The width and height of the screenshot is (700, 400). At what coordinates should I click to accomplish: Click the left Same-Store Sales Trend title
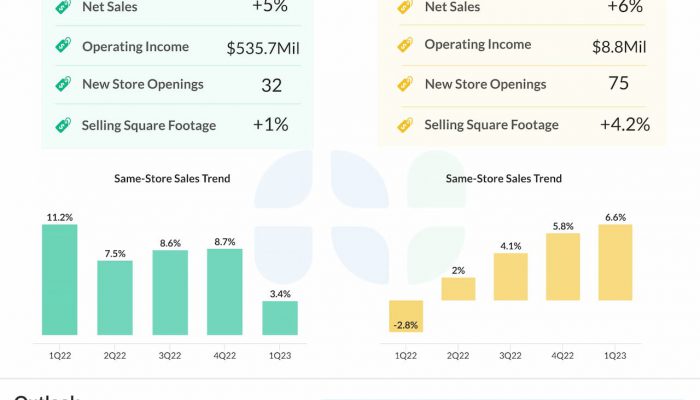172,179
